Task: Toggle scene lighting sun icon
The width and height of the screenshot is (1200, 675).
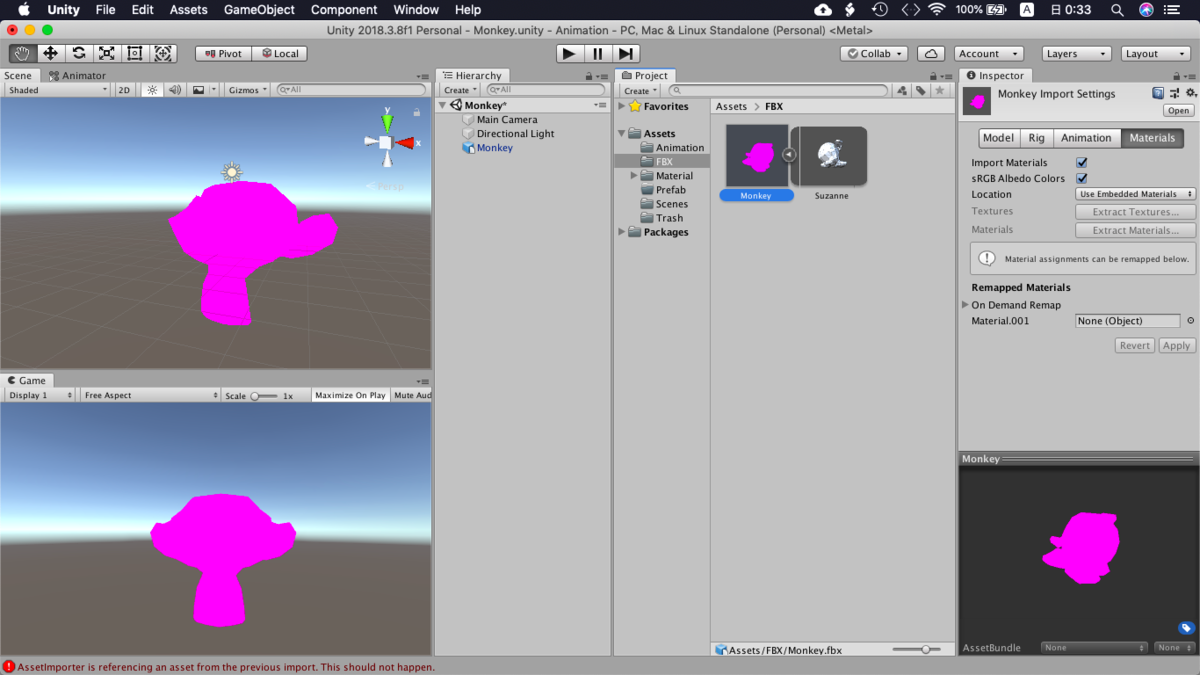Action: pyautogui.click(x=152, y=90)
